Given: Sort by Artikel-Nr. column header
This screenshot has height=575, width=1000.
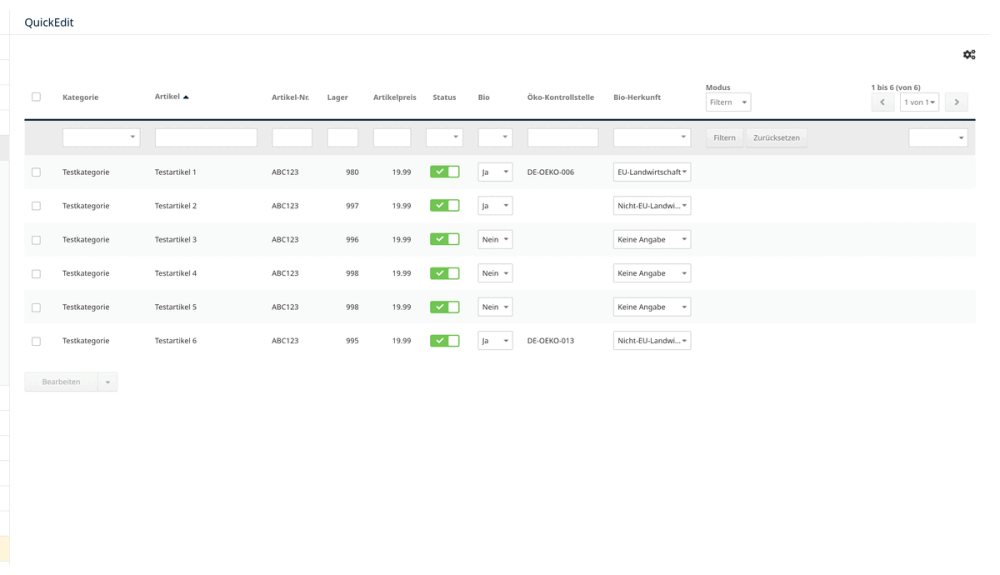Looking at the screenshot, I should (x=290, y=98).
